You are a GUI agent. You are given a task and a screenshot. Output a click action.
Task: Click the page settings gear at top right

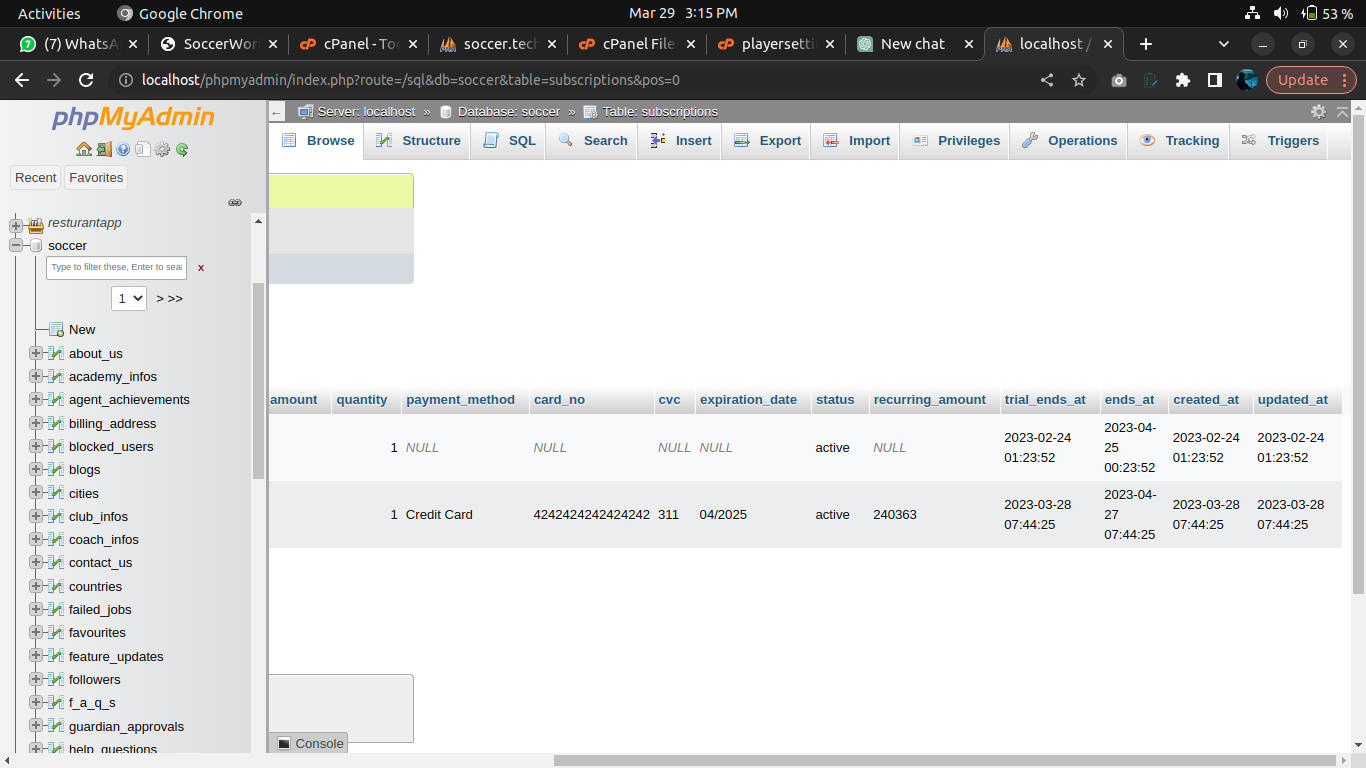point(1318,112)
